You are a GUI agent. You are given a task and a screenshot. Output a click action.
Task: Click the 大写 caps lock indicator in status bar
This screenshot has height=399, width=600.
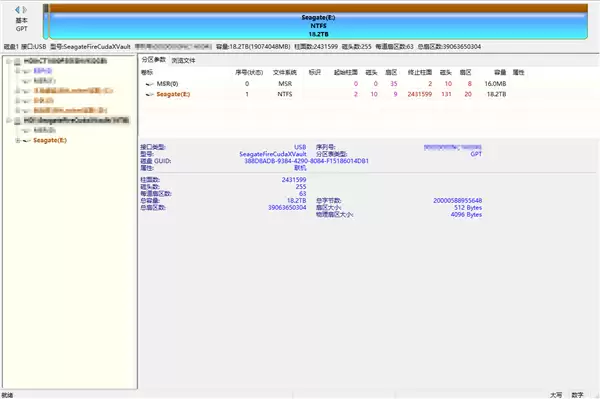click(556, 395)
